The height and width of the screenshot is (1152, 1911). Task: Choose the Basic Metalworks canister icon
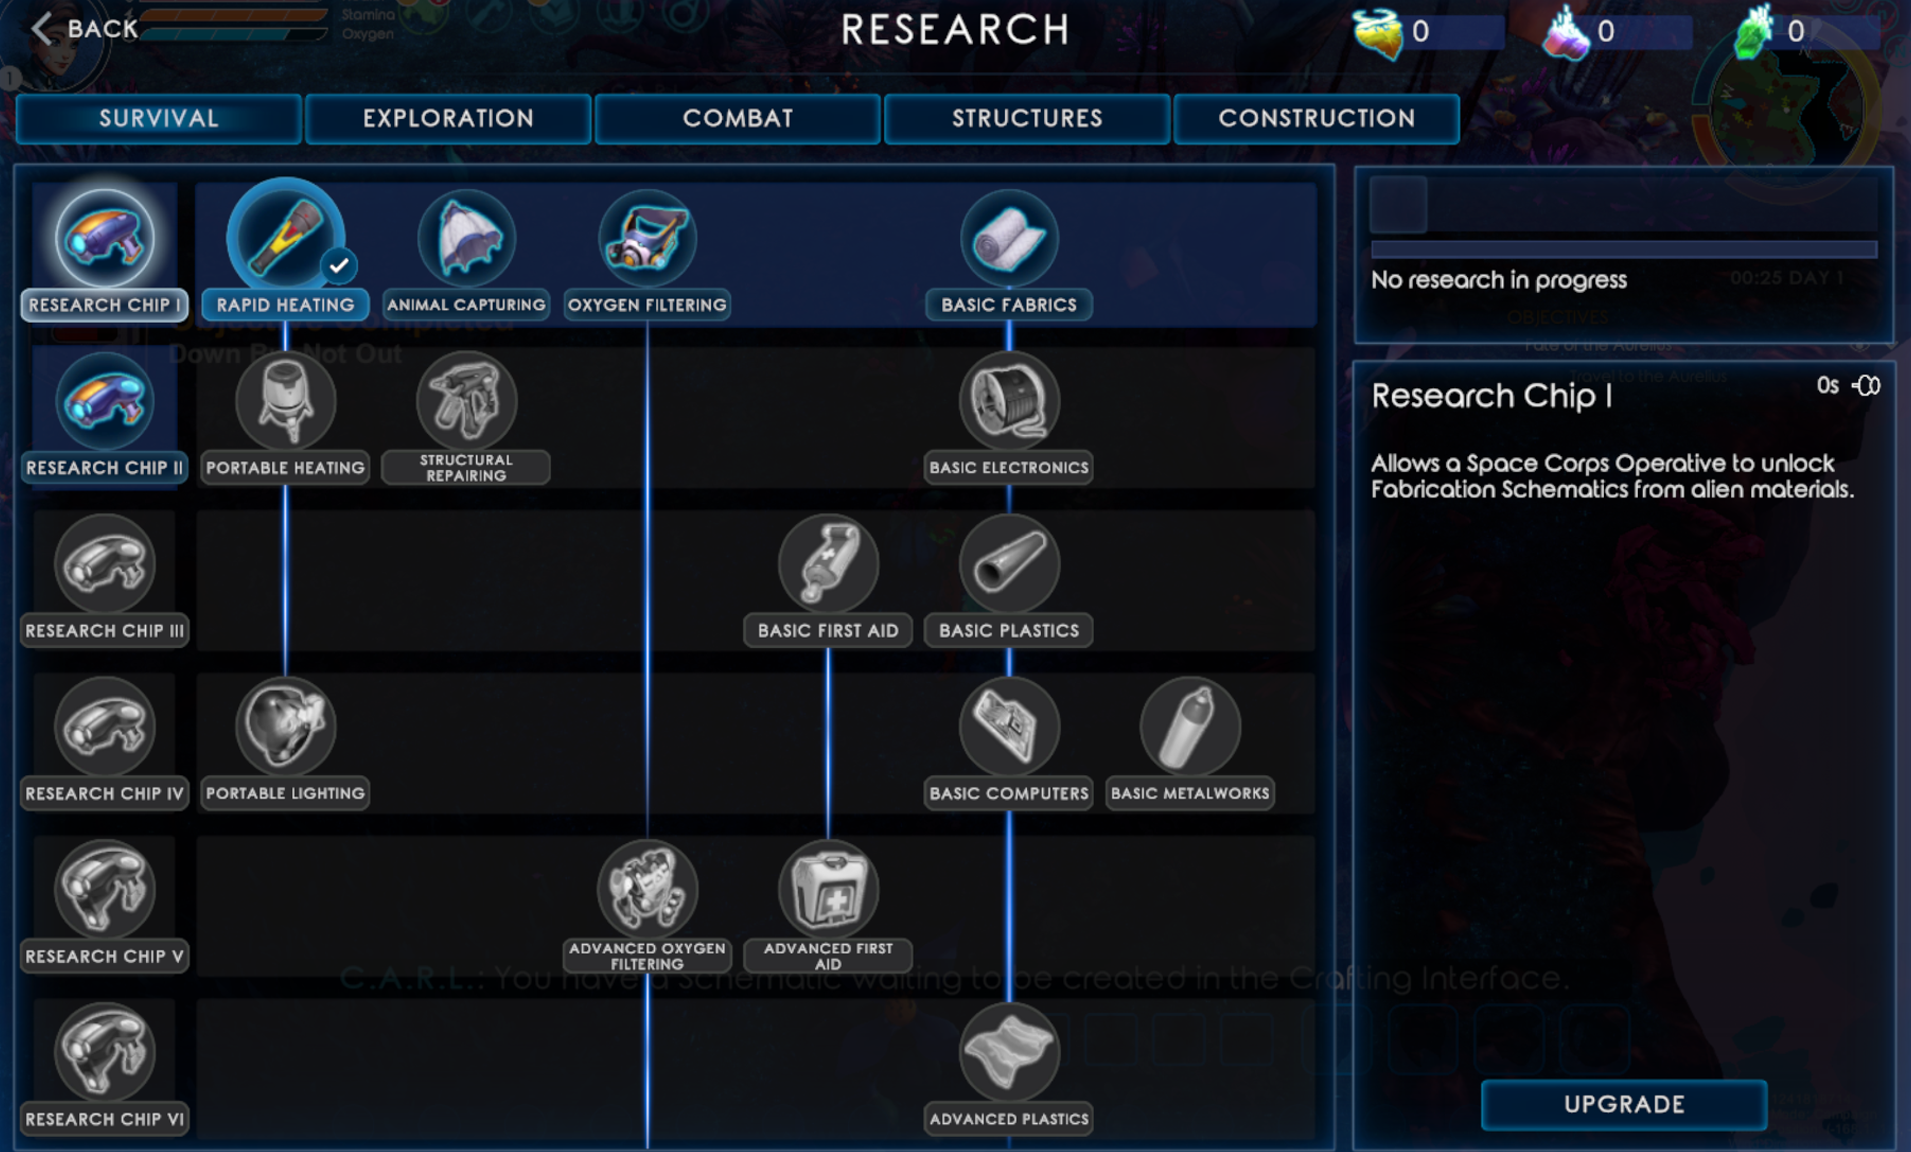1190,727
